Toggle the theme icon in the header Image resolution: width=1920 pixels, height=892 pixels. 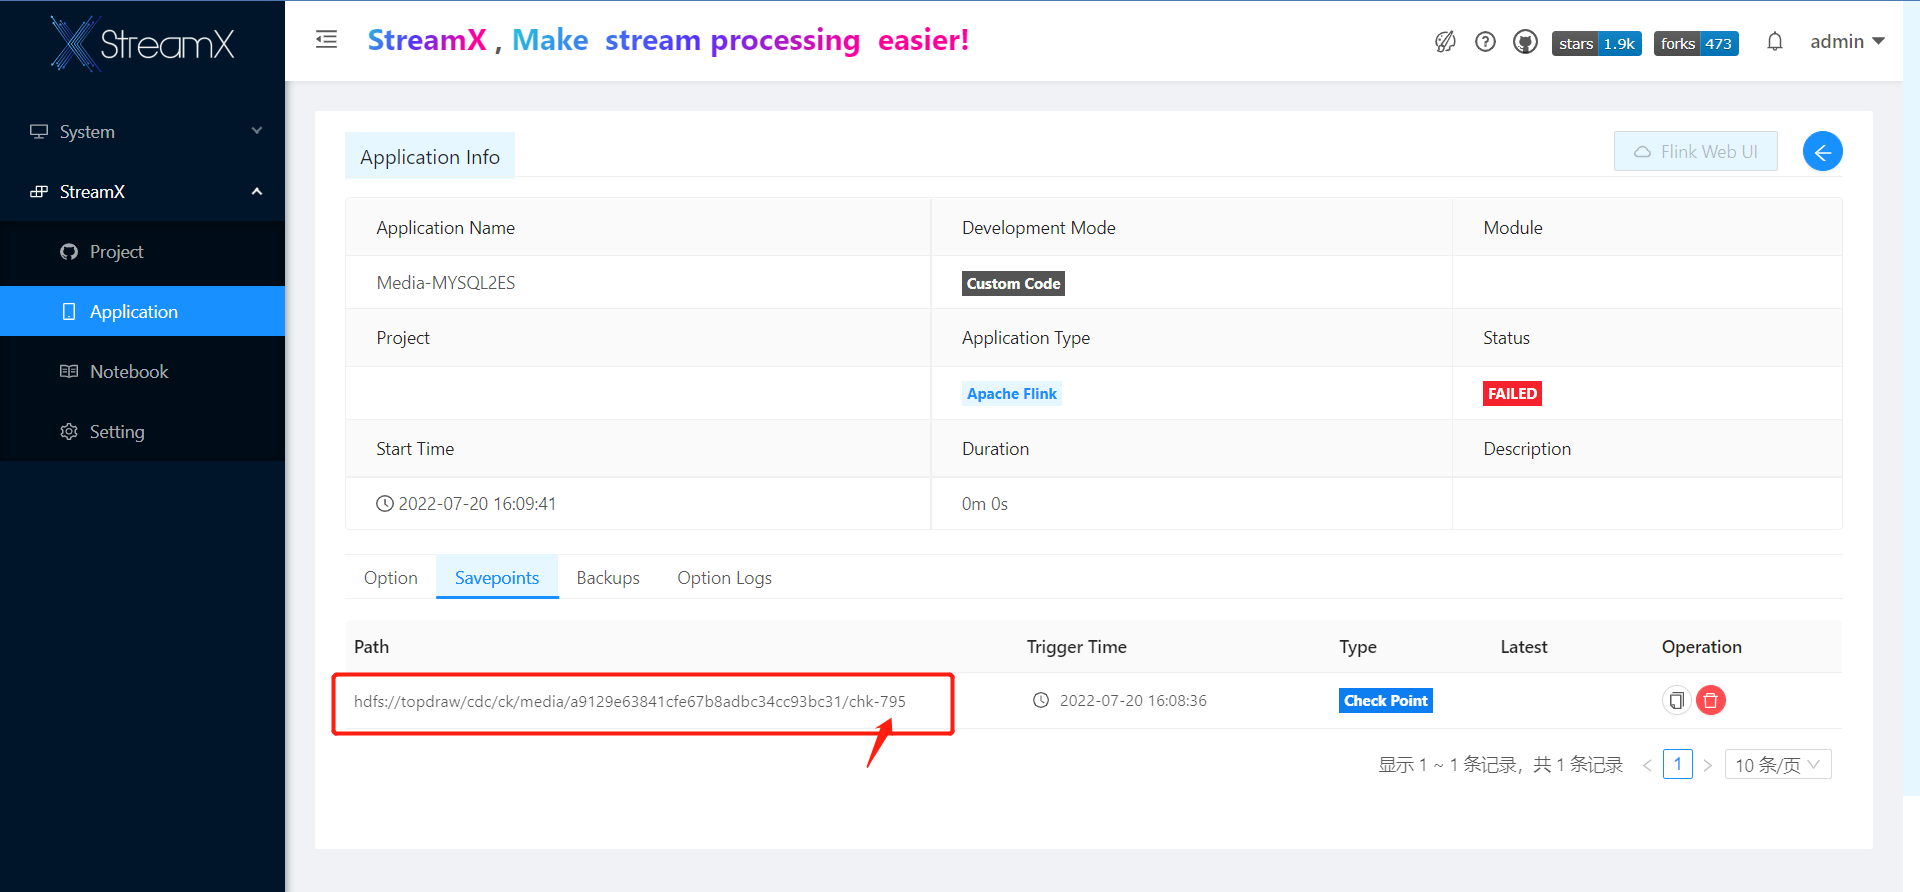[x=1445, y=42]
